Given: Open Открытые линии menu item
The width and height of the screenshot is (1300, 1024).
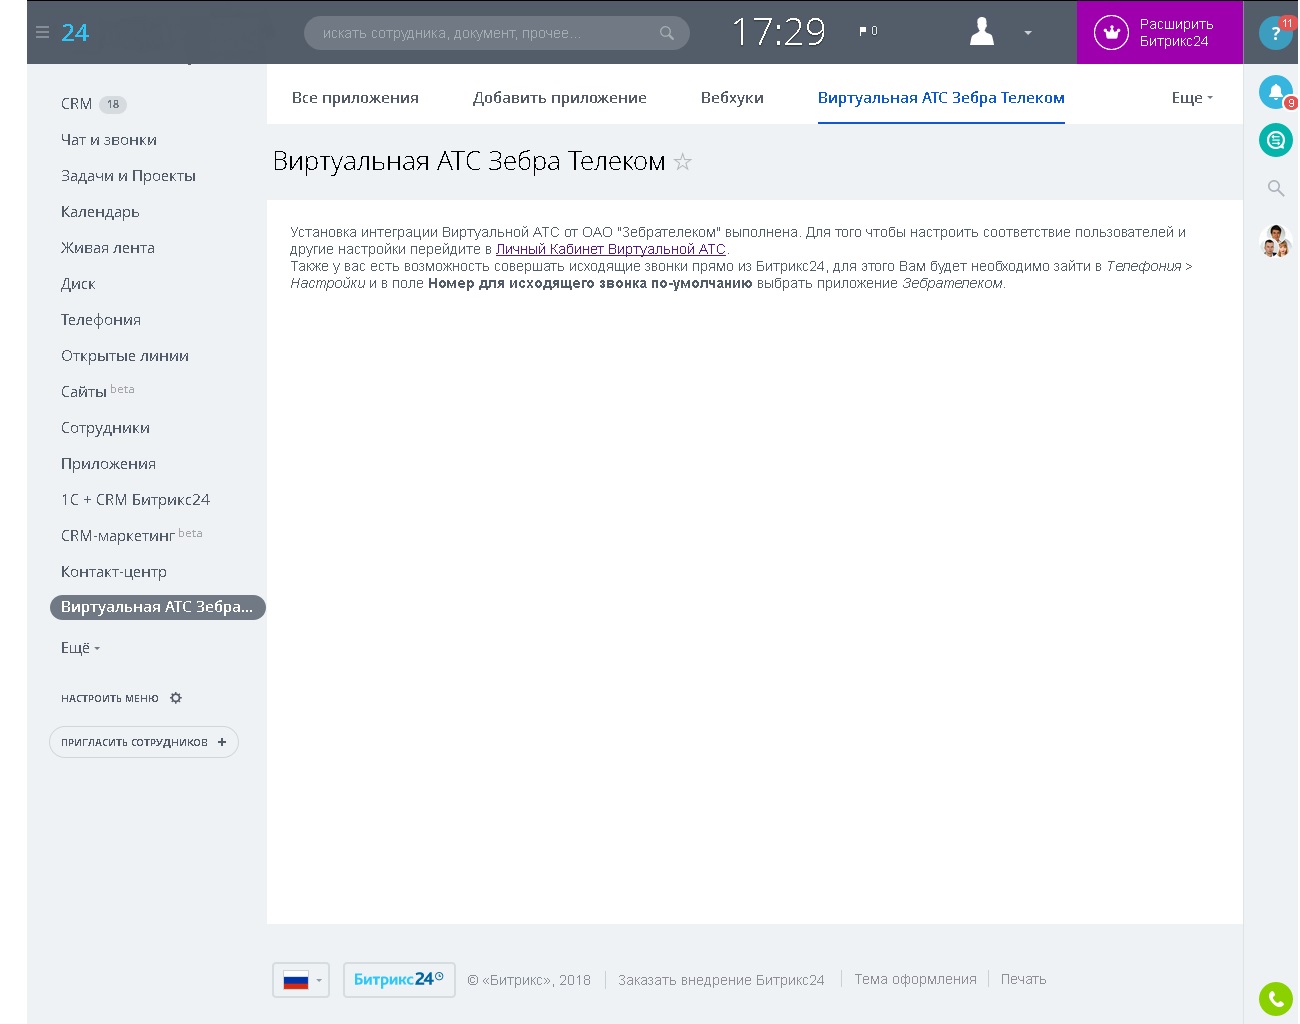Looking at the screenshot, I should coord(125,356).
